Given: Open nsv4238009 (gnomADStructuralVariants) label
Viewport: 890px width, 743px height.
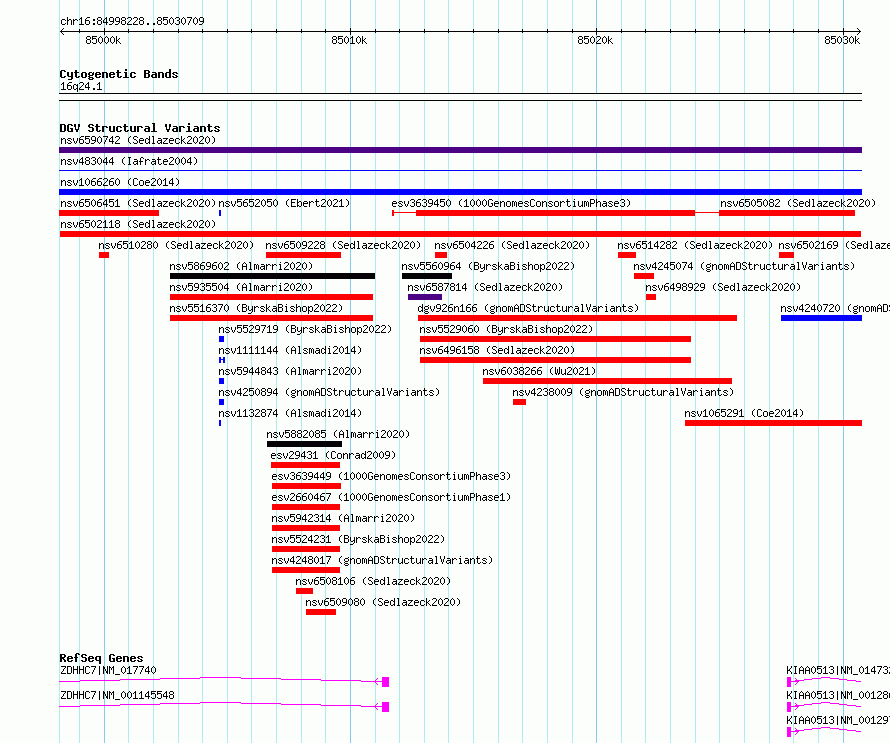Looking at the screenshot, I should click(623, 392).
